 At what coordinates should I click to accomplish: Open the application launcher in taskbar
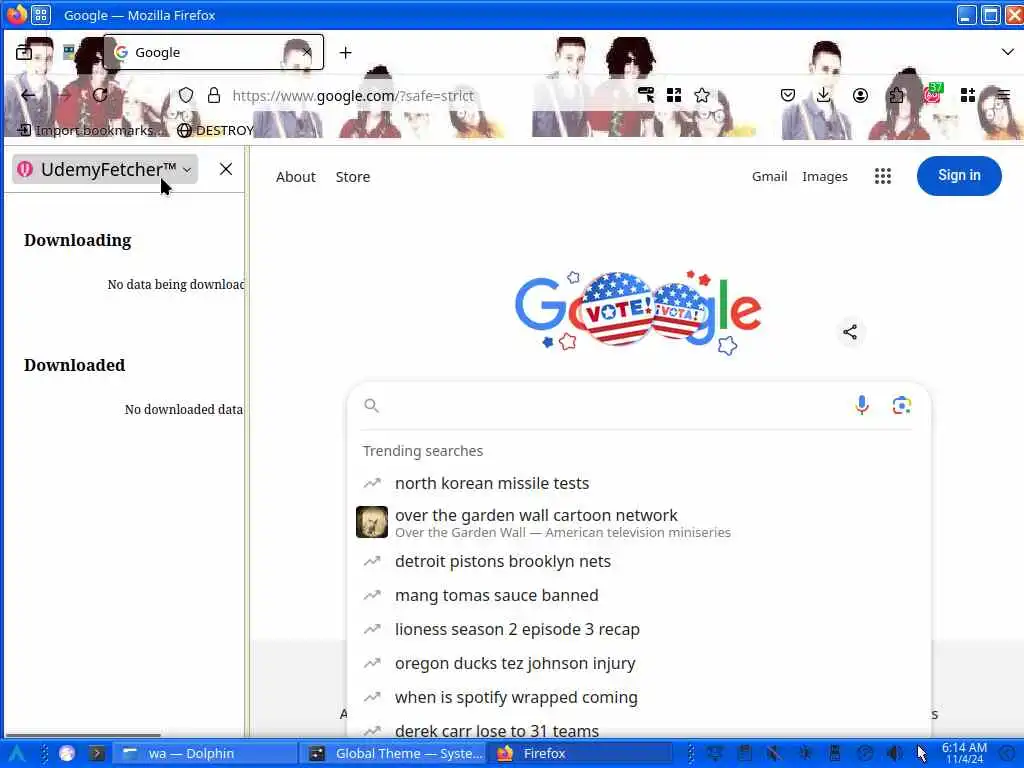click(x=17, y=753)
